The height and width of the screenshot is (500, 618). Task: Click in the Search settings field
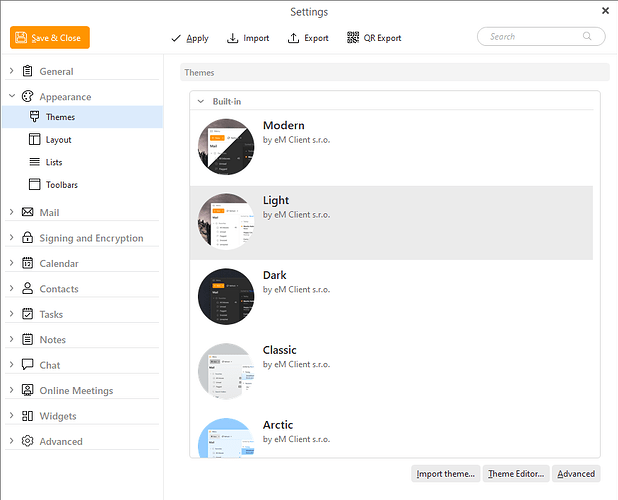point(541,36)
